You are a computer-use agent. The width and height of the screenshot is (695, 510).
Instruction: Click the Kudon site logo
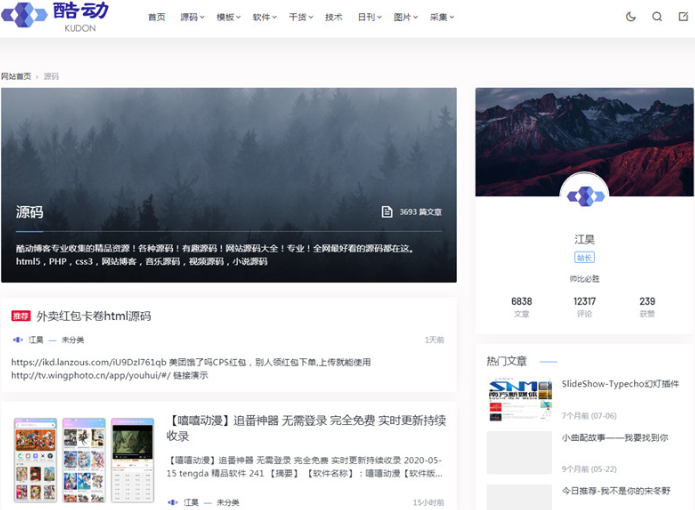[x=54, y=15]
